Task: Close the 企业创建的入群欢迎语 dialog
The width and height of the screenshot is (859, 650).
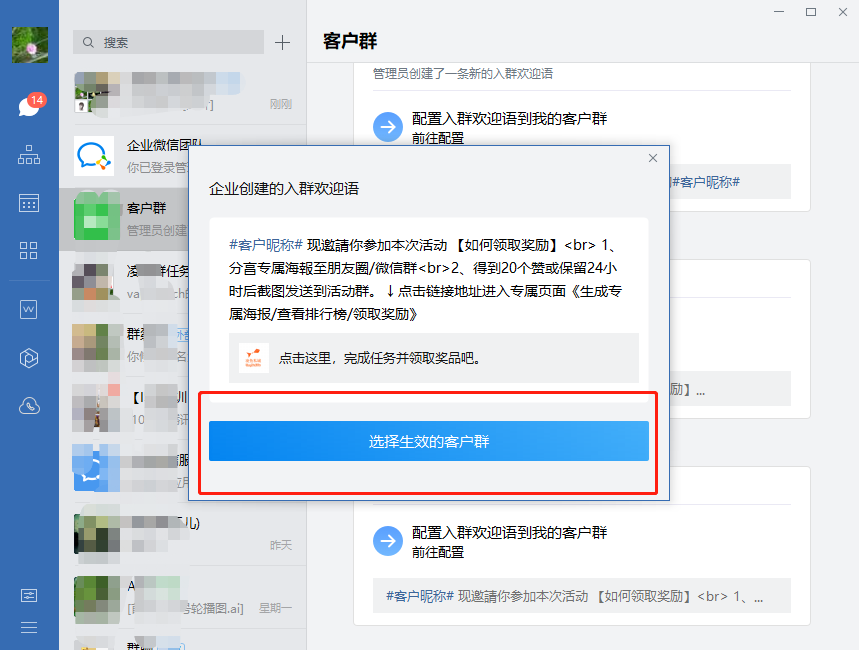Action: pos(653,158)
